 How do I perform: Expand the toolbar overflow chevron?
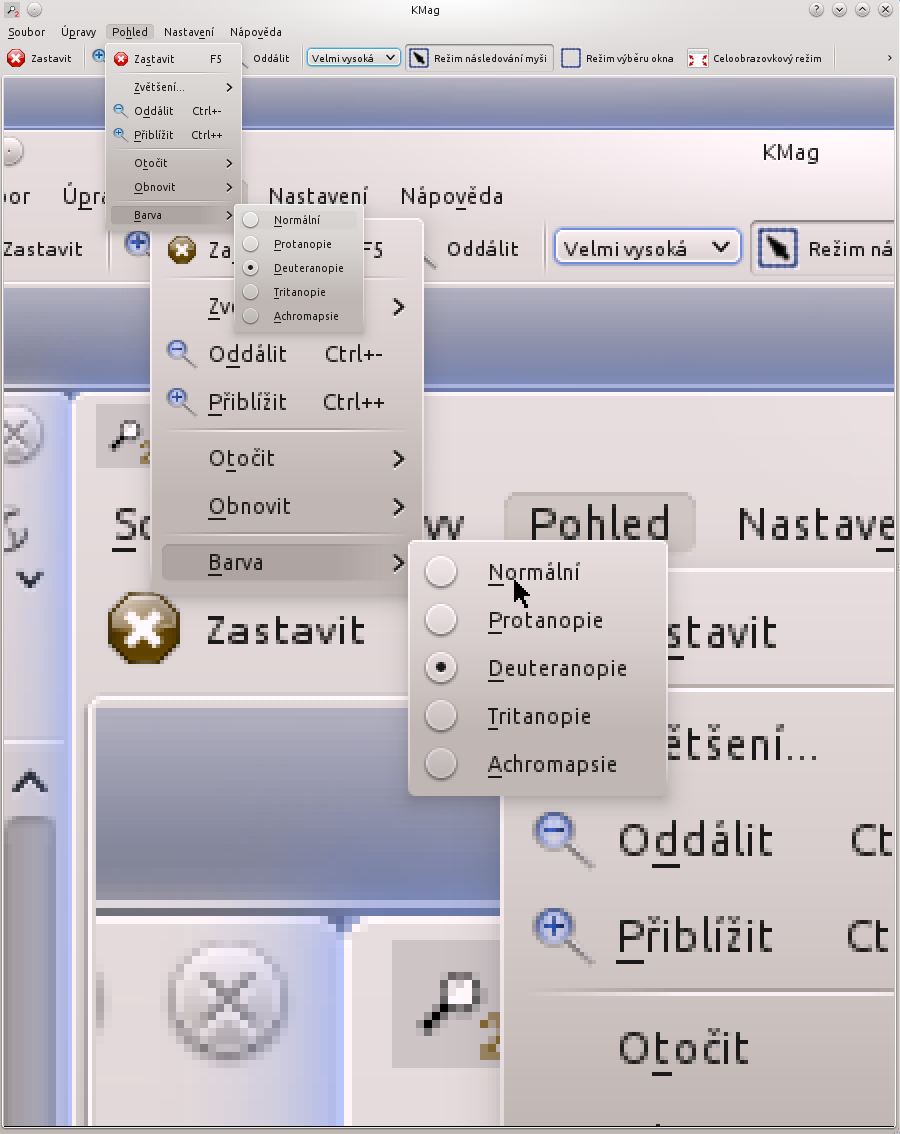pyautogui.click(x=889, y=58)
